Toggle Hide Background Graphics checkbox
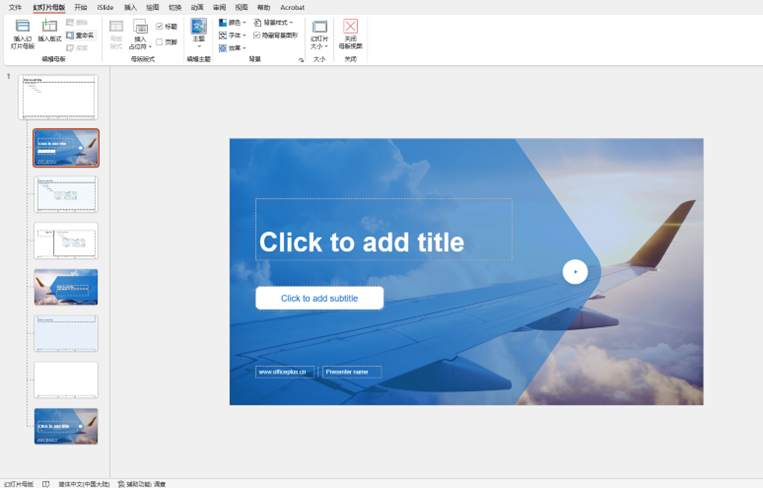Image resolution: width=763 pixels, height=488 pixels. tap(275, 35)
